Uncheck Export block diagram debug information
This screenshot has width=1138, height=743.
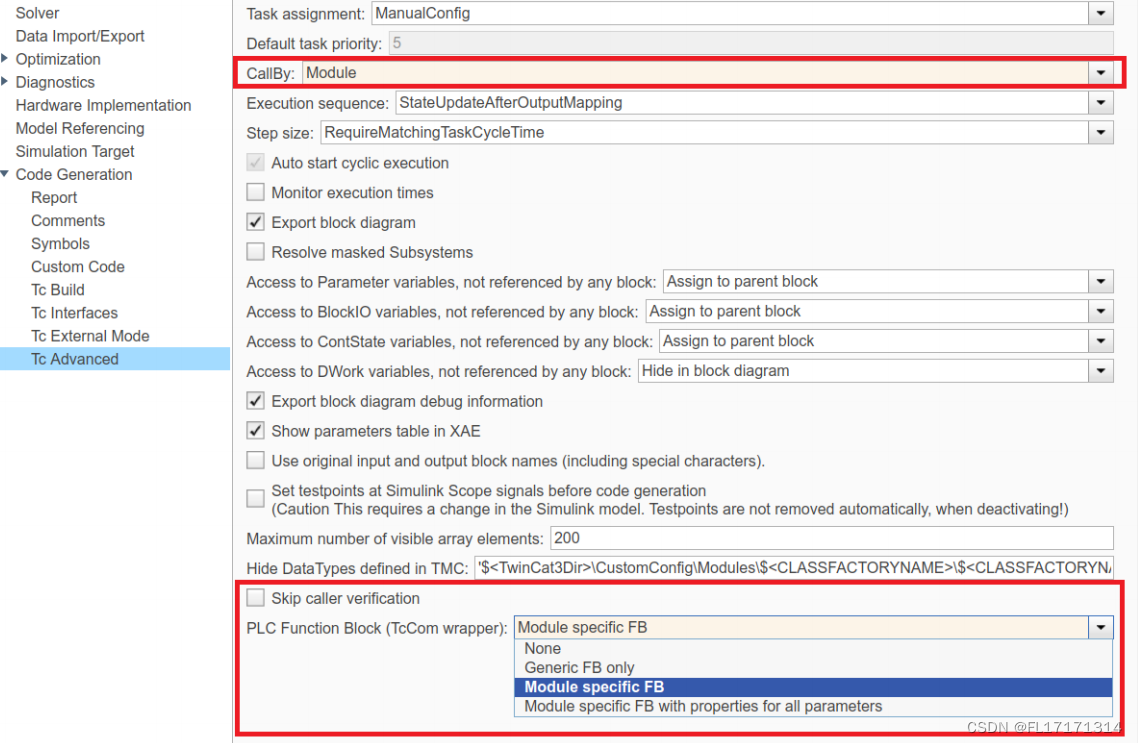tap(255, 401)
